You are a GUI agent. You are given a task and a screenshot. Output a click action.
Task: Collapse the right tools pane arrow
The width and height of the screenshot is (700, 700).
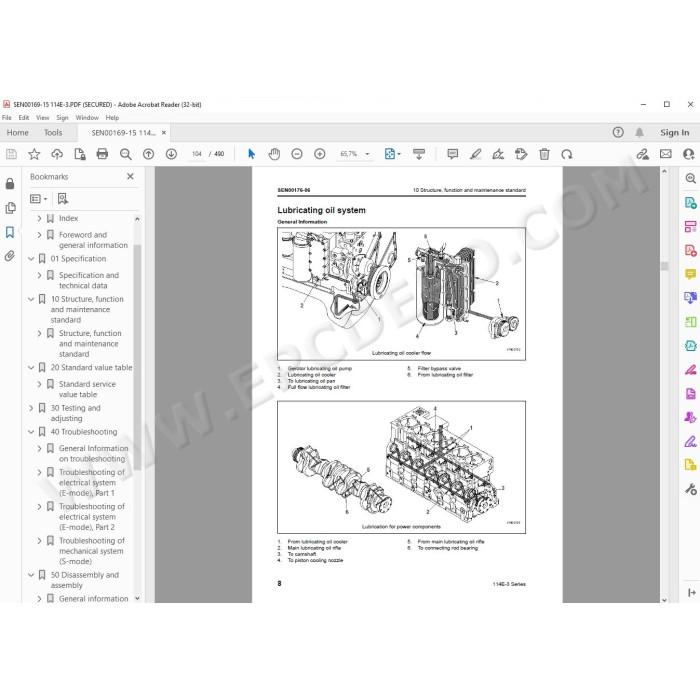tap(692, 592)
